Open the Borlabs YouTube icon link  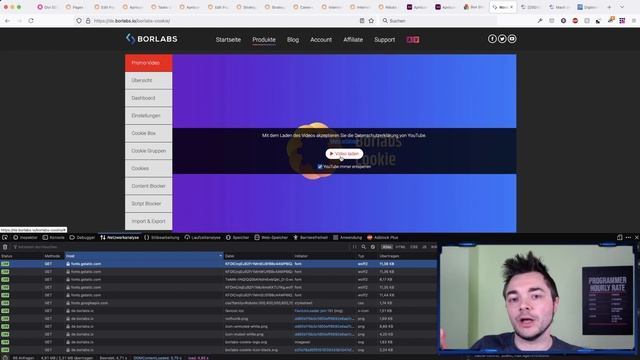[x=512, y=39]
